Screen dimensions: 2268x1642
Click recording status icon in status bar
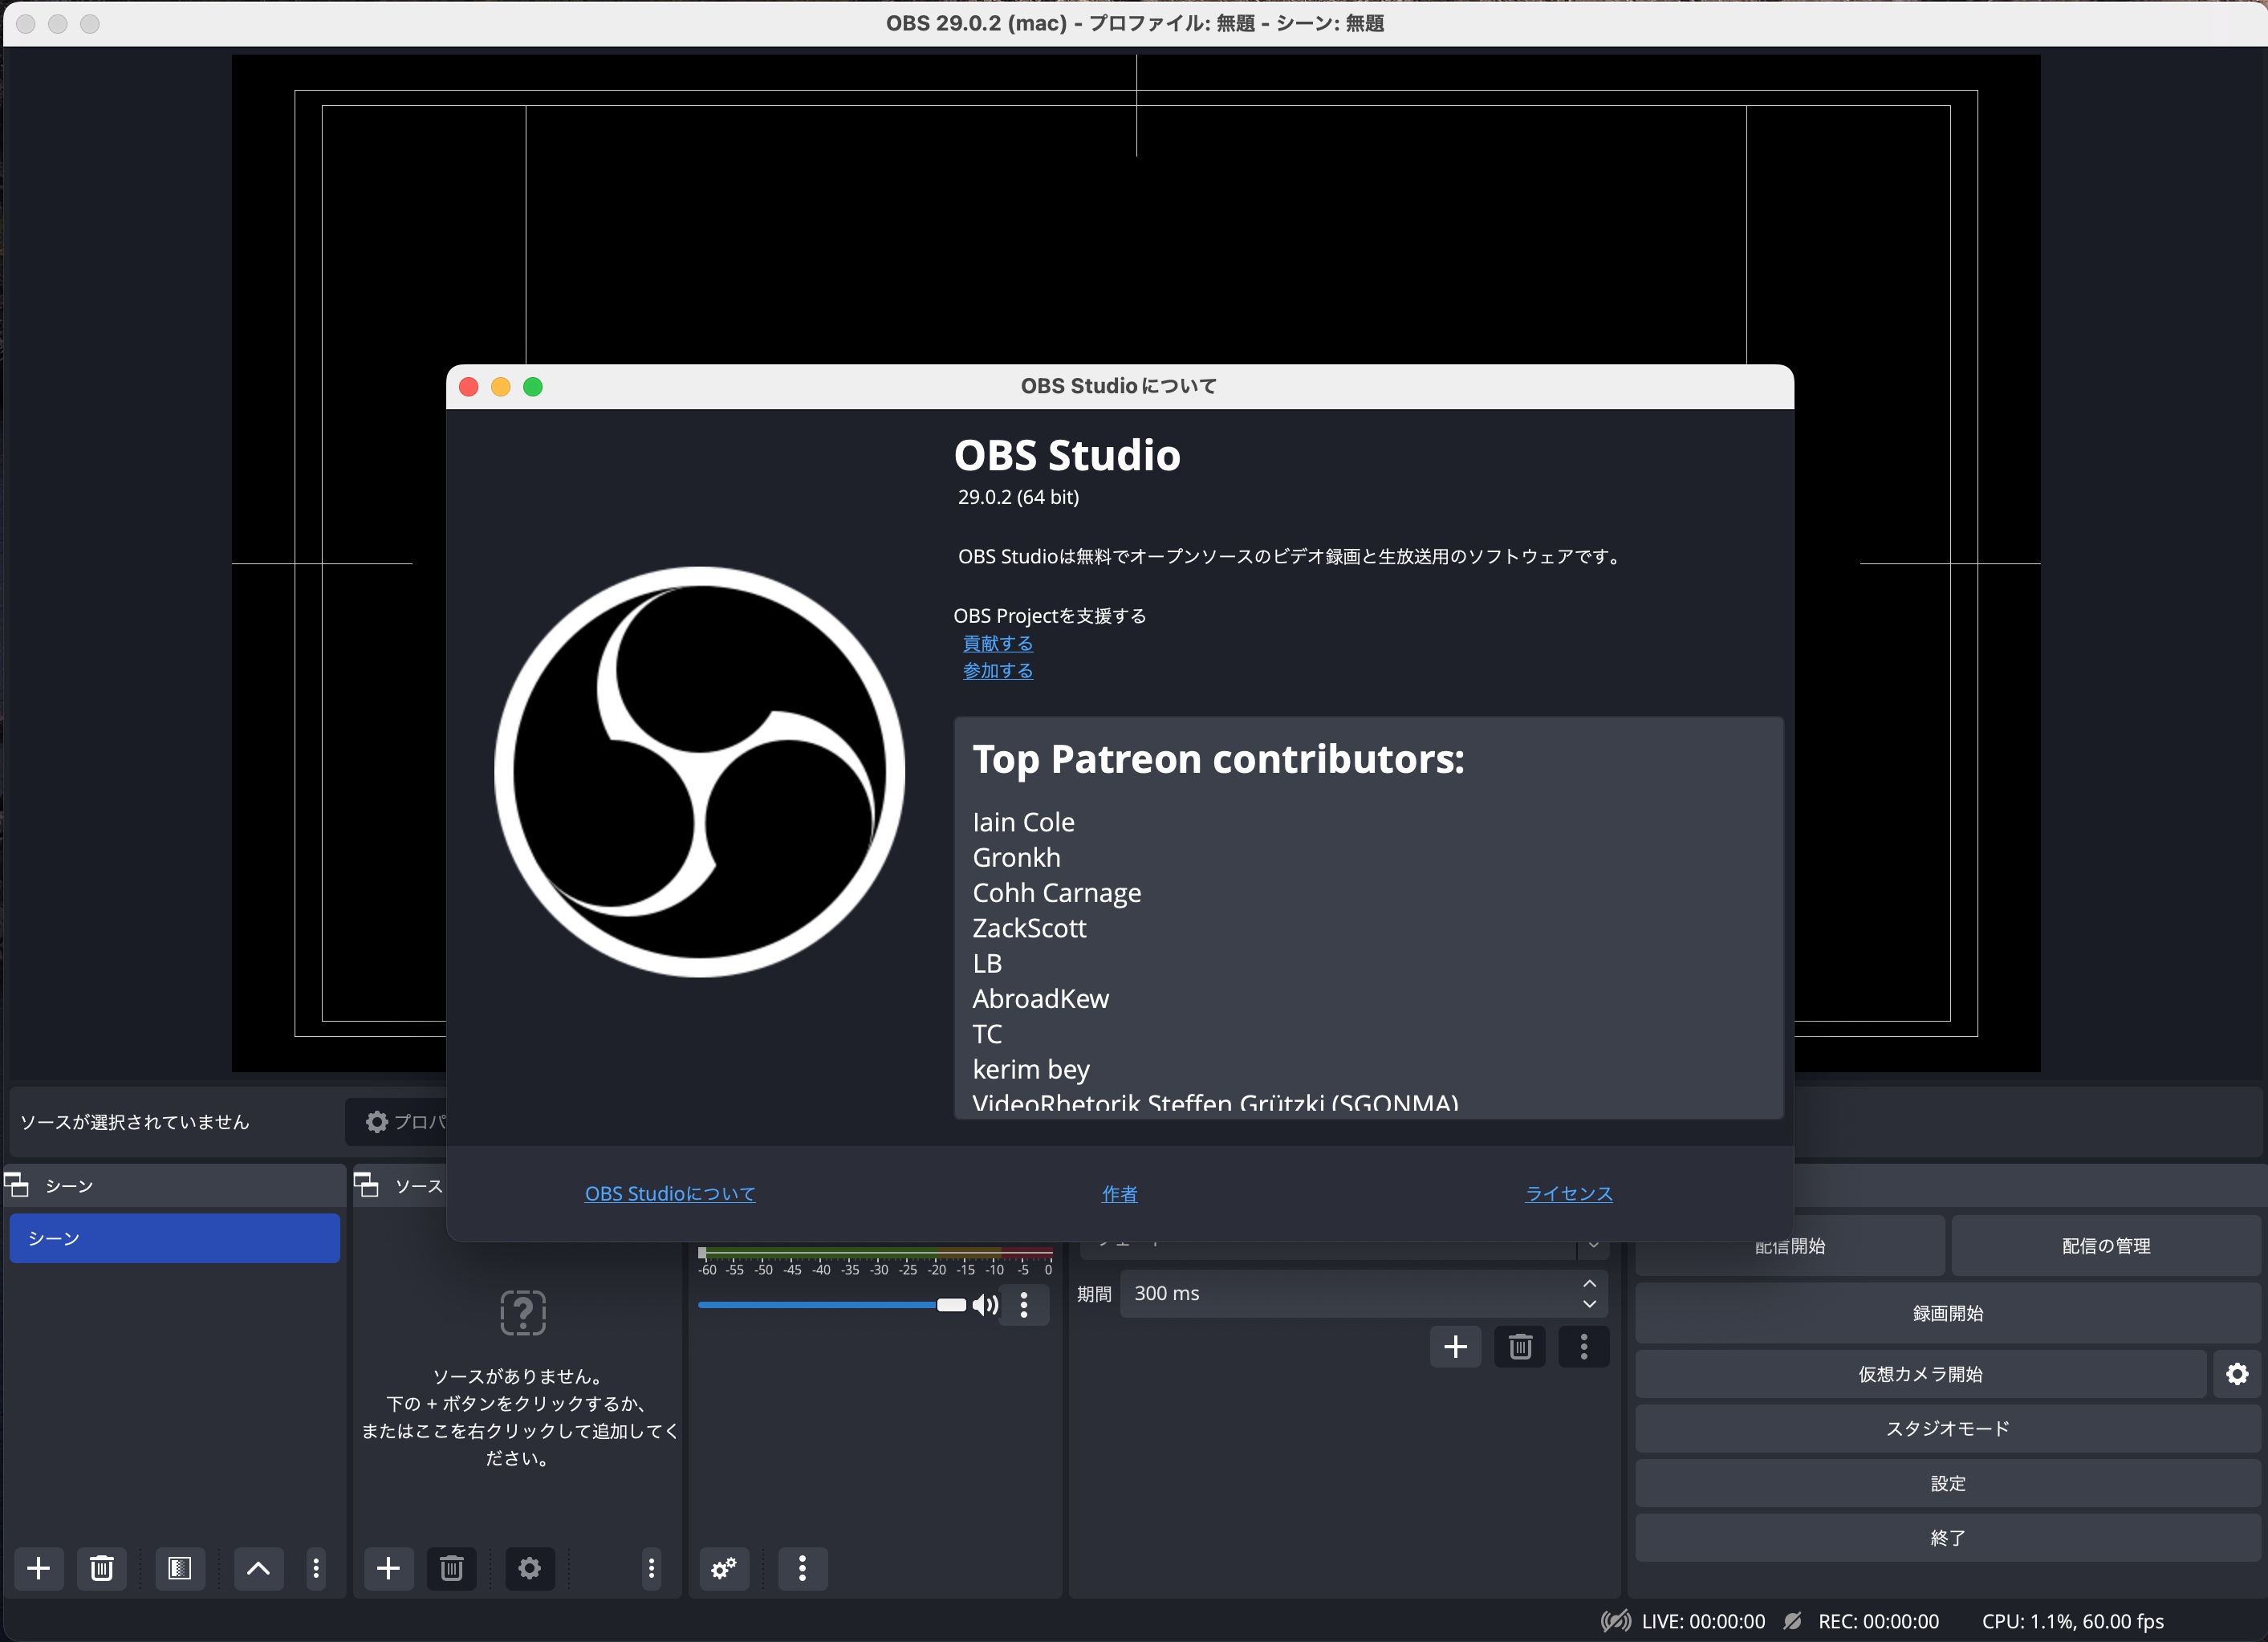(1792, 1621)
